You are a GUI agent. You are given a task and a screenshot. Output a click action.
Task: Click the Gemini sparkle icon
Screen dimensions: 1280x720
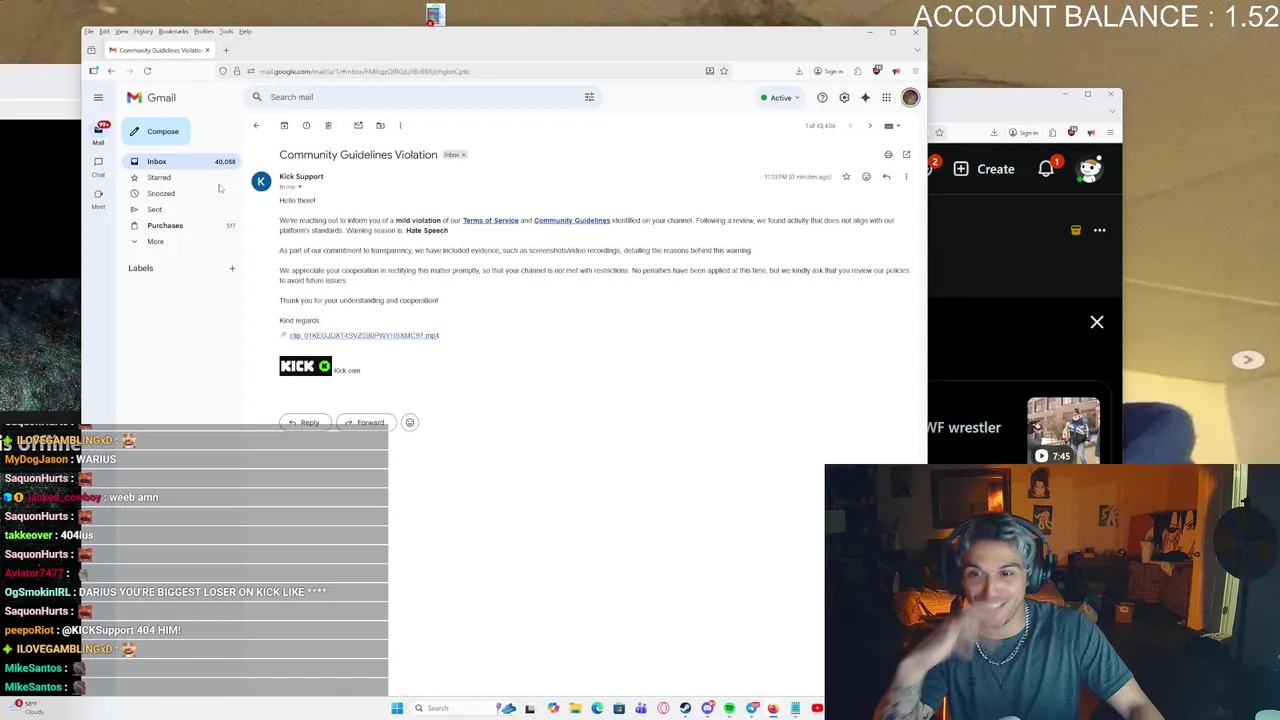(x=865, y=97)
